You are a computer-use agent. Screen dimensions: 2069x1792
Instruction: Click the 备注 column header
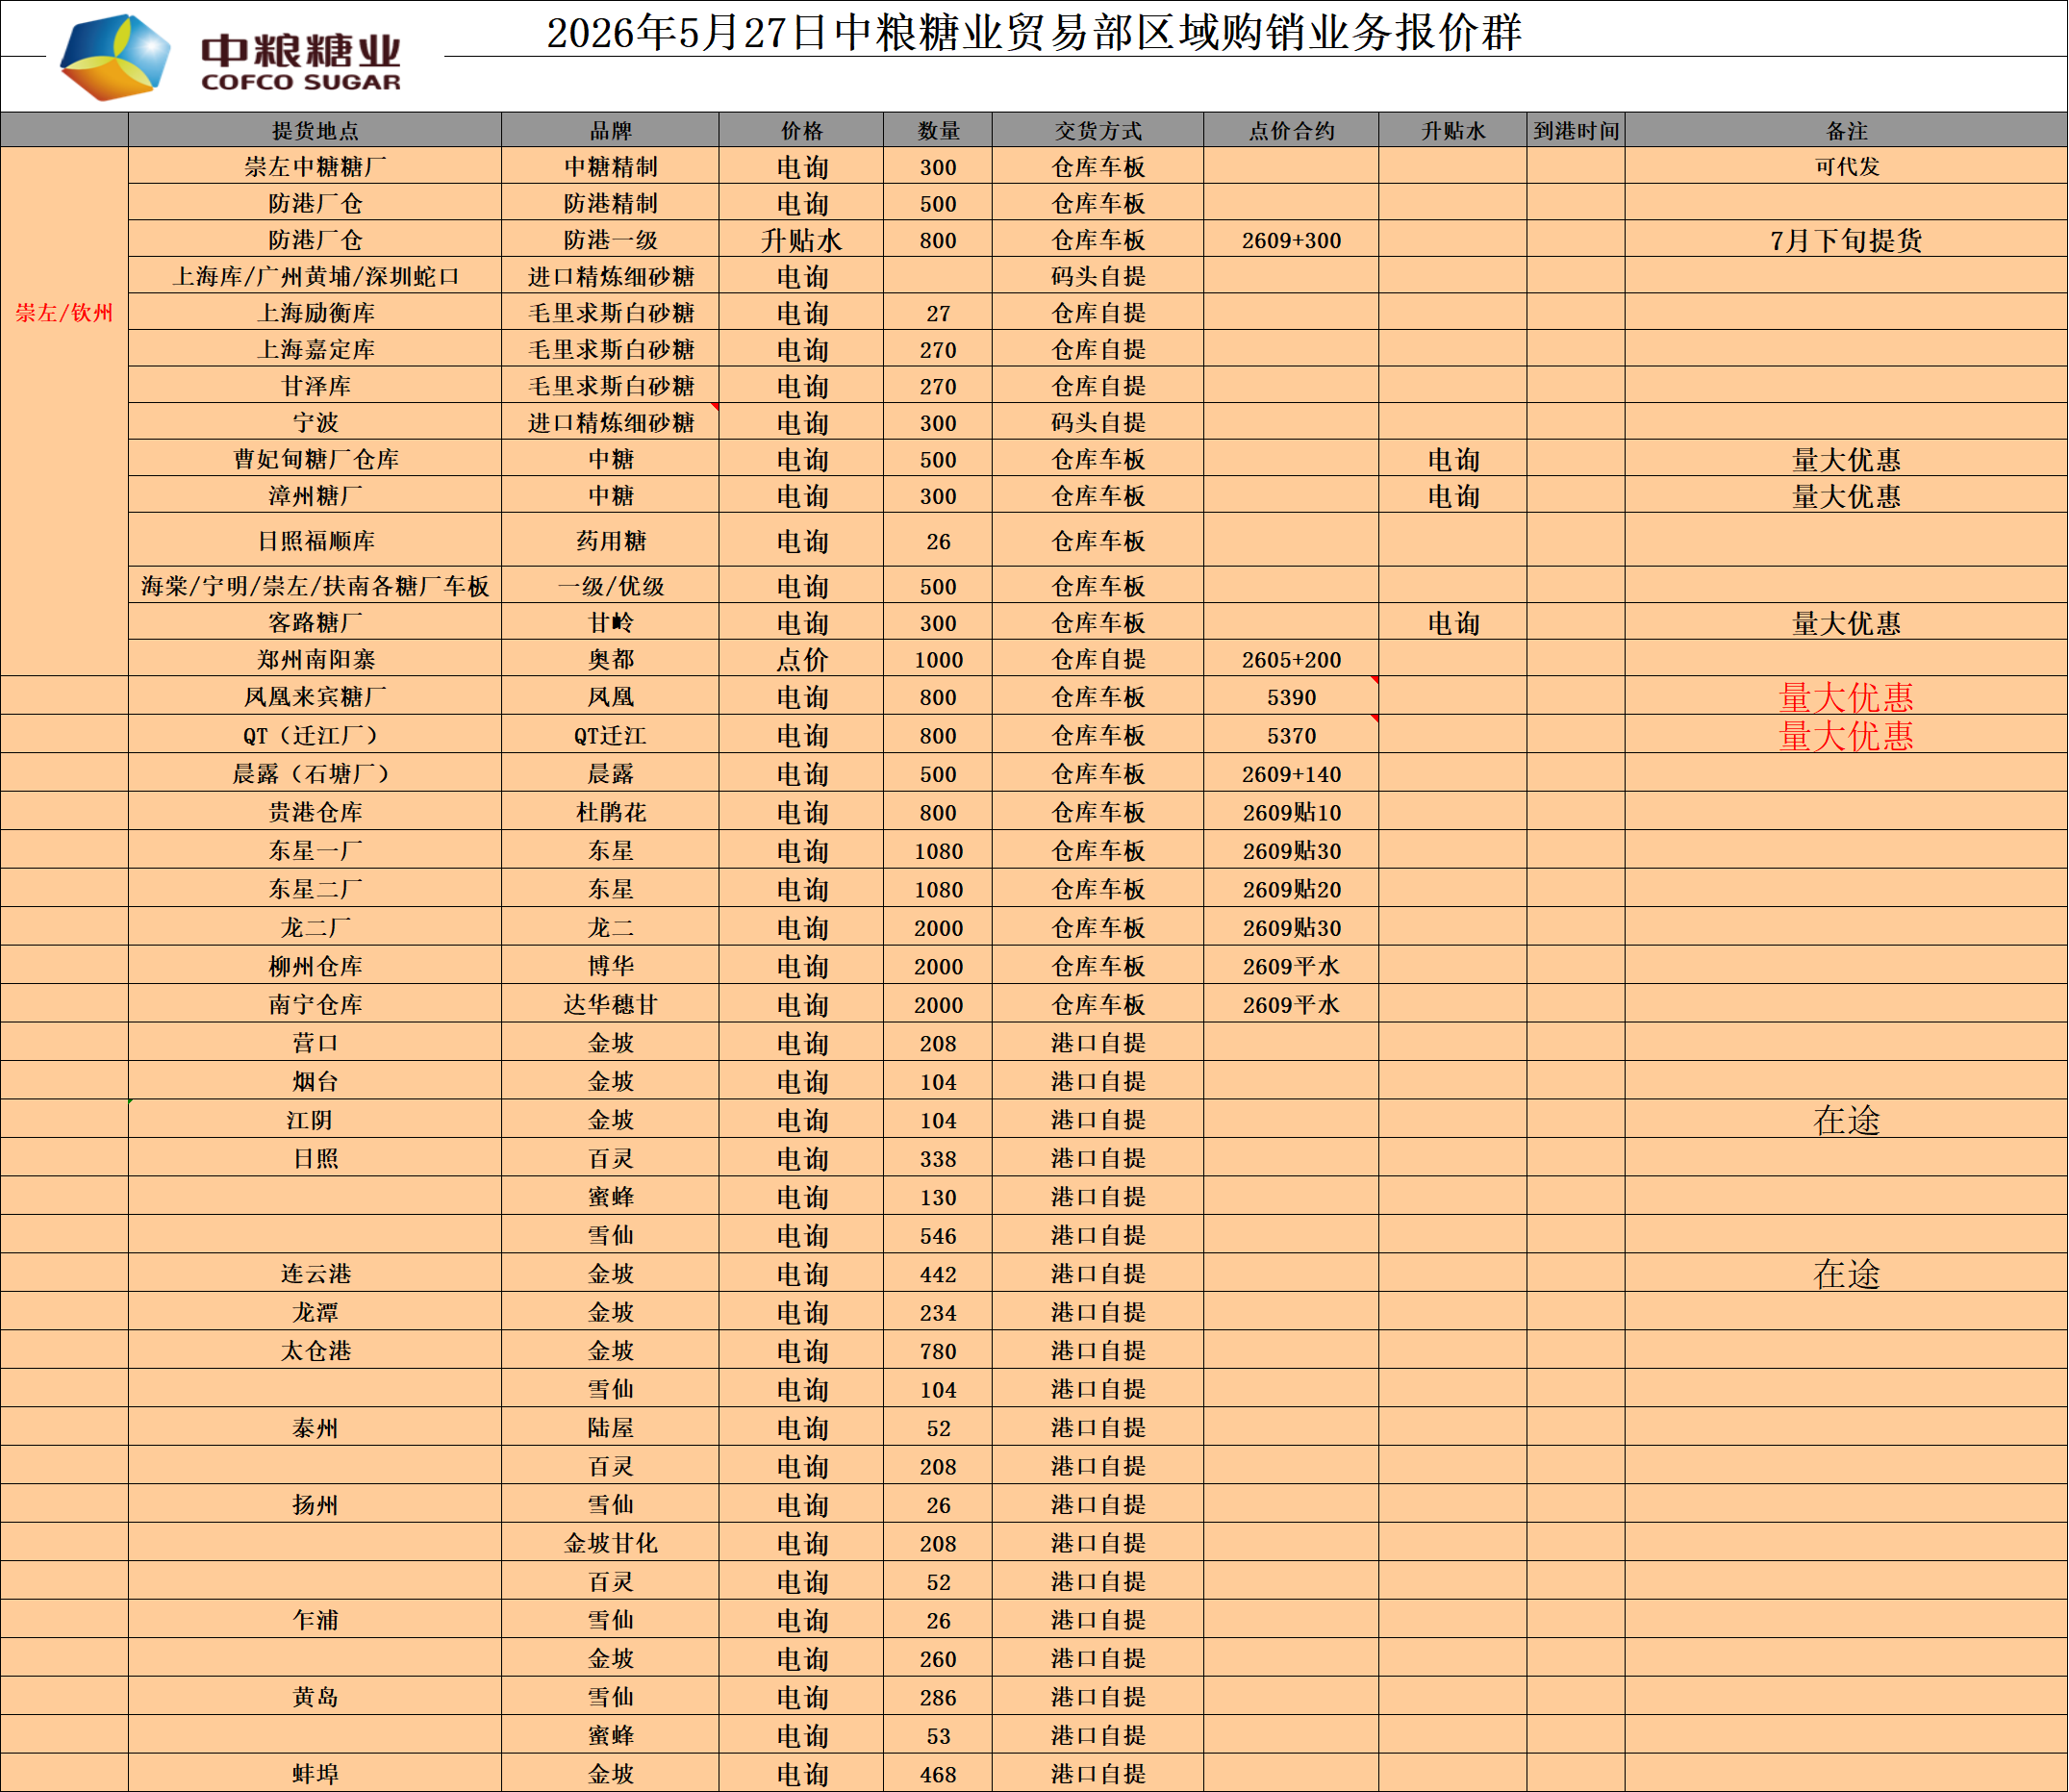point(1846,130)
